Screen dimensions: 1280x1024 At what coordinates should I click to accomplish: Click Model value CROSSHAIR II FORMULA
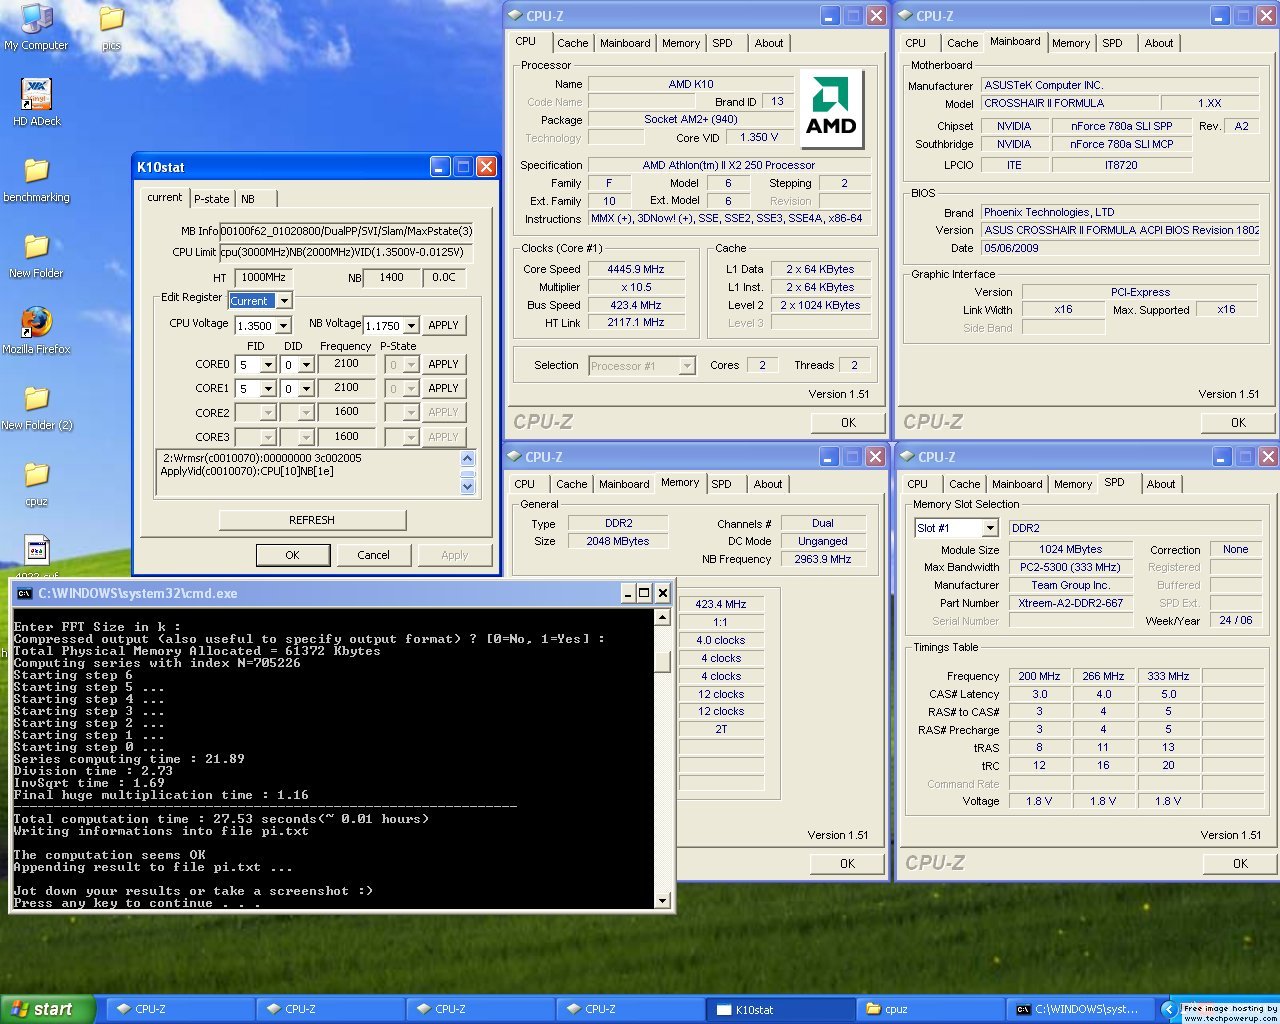pos(1069,103)
